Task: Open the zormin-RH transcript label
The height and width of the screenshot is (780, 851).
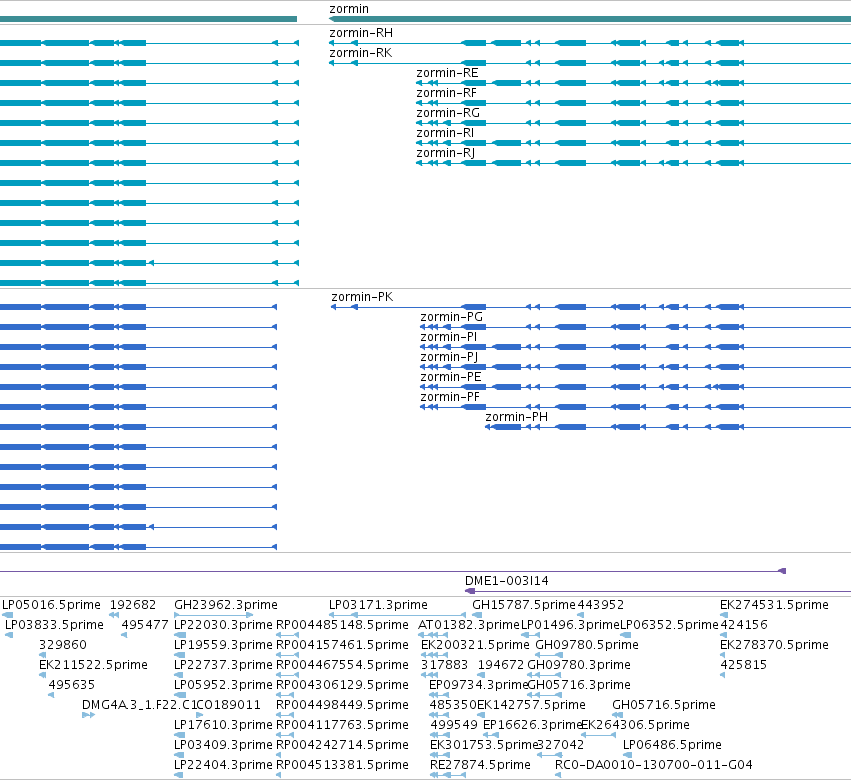Action: [x=361, y=33]
